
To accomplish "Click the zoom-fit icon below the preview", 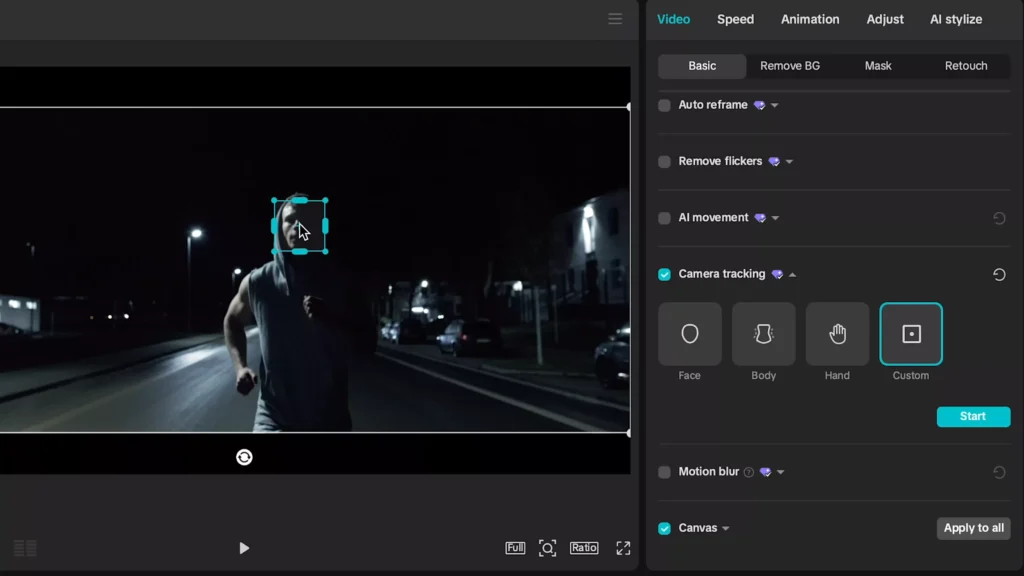I will [x=547, y=548].
